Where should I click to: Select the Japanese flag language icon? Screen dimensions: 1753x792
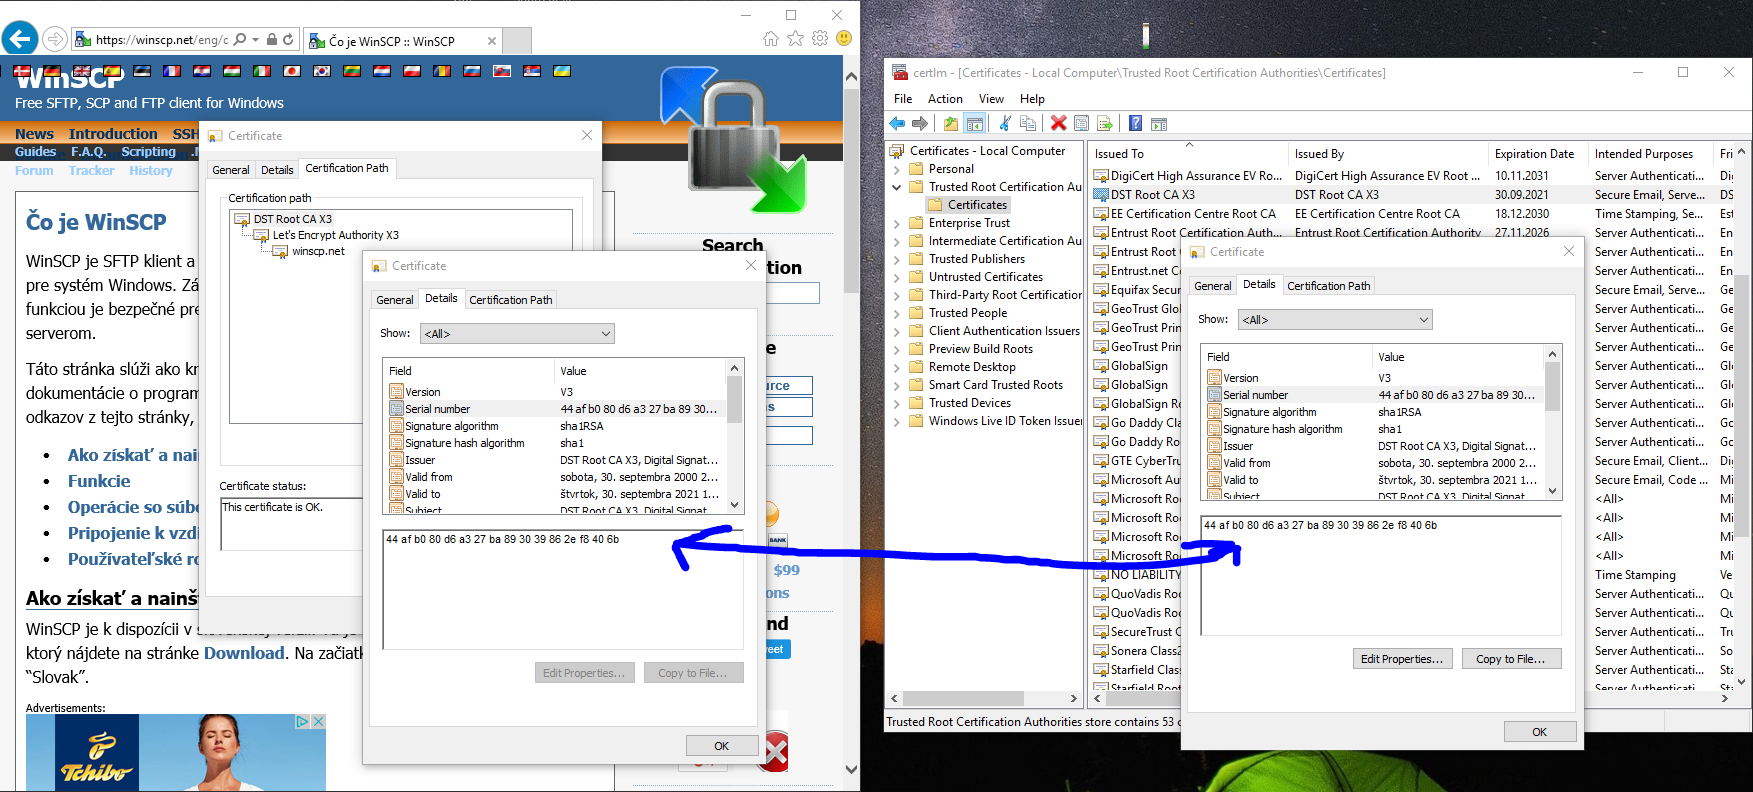[x=292, y=71]
